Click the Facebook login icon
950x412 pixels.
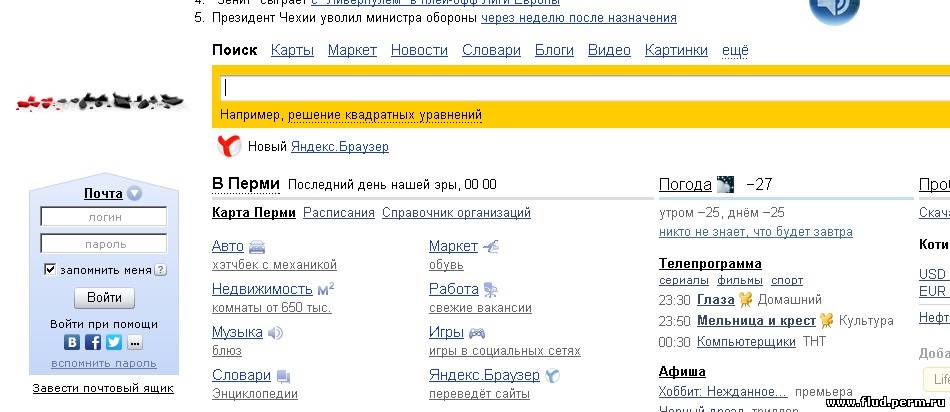click(93, 343)
